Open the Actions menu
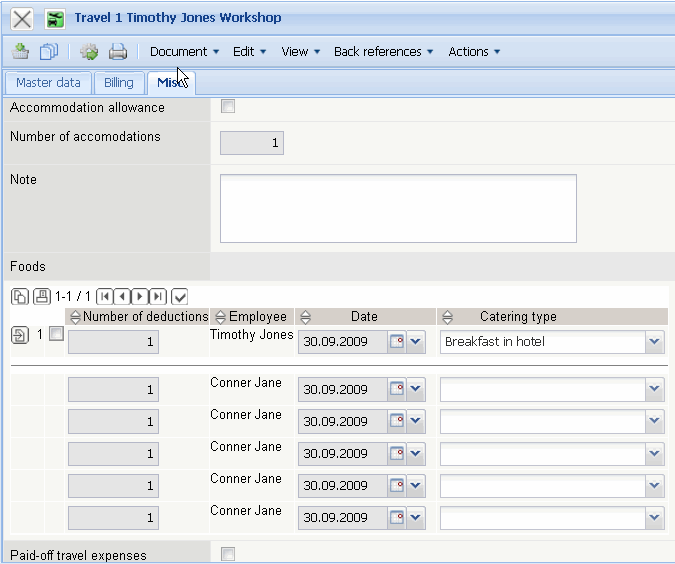 point(474,52)
